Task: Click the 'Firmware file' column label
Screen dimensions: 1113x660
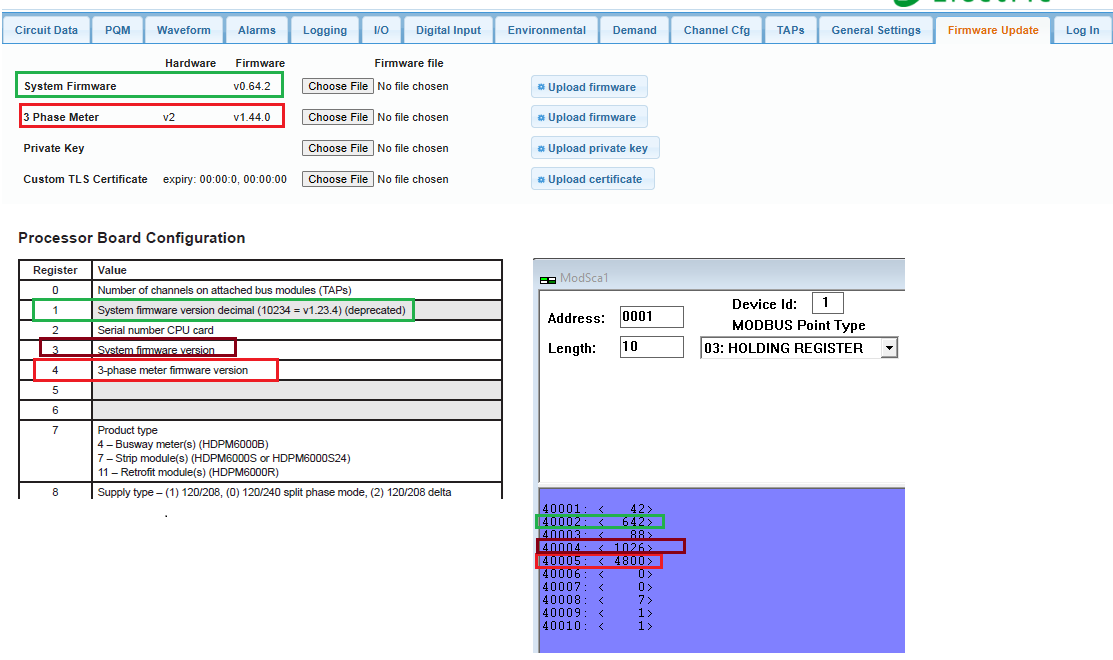Action: coord(409,63)
